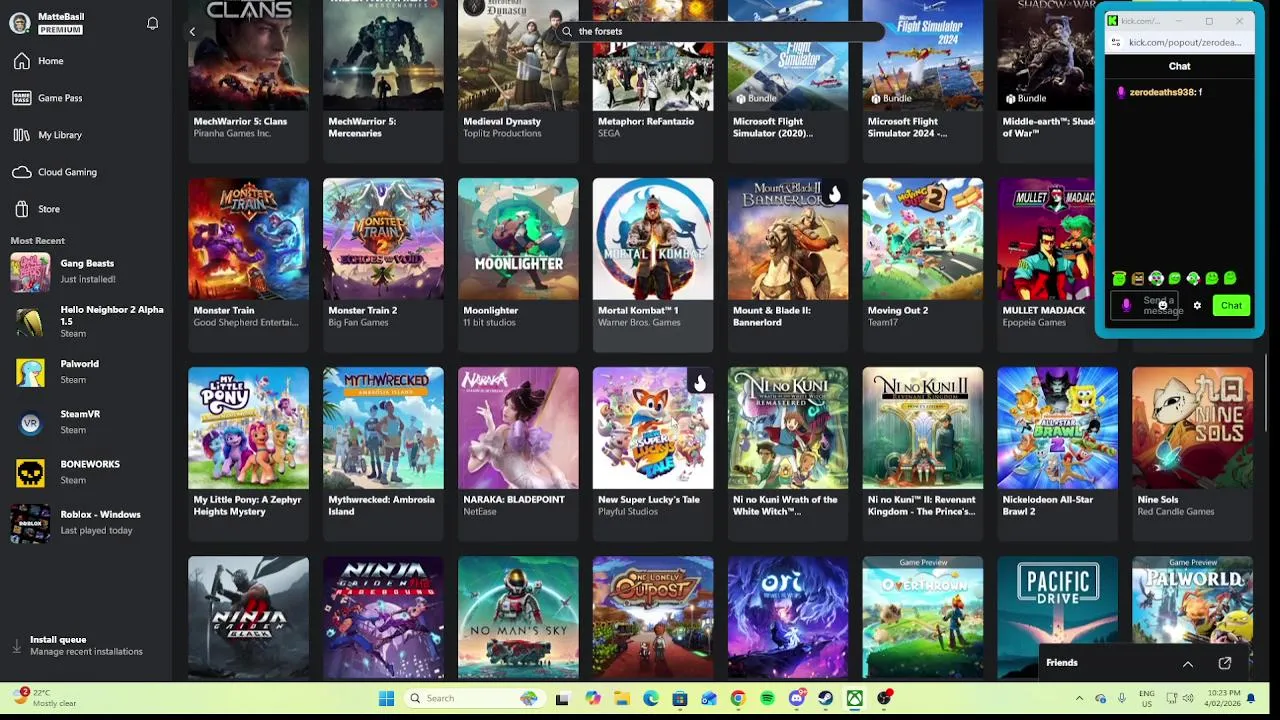Open the Windows Start menu
Screen dimensions: 1280x720
tap(386, 698)
